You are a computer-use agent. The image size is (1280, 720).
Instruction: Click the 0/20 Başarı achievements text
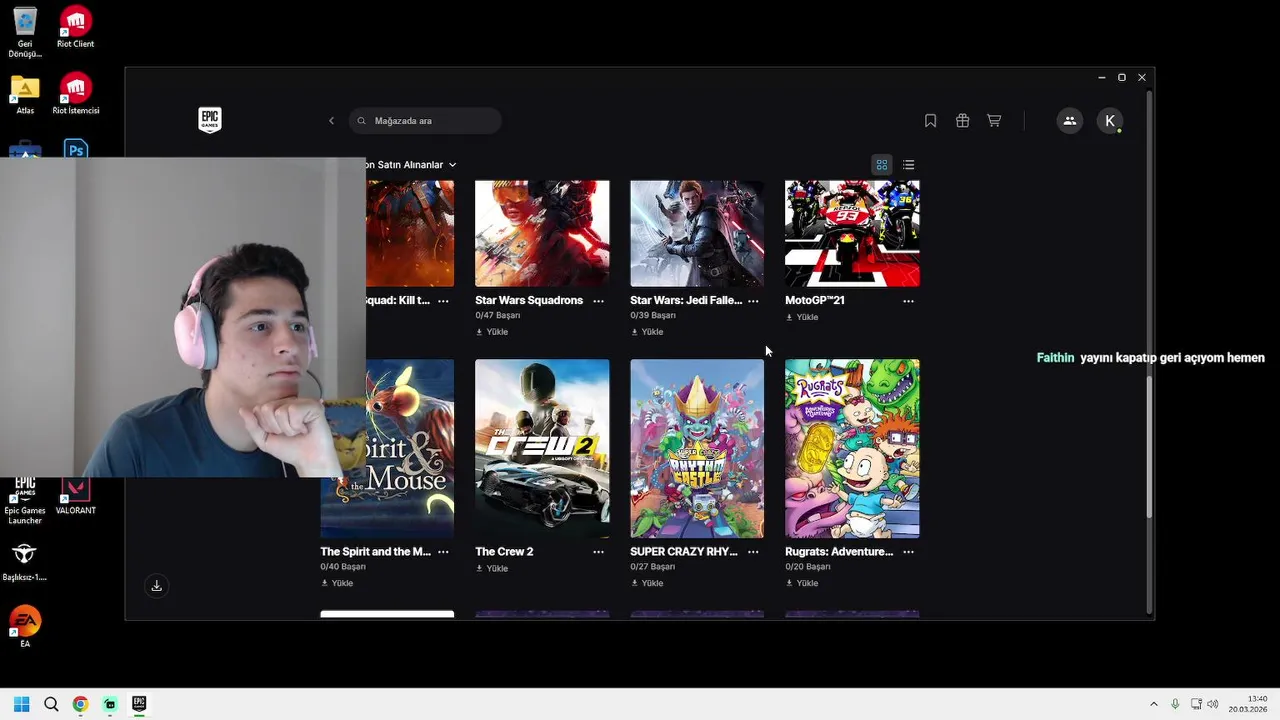tap(808, 567)
